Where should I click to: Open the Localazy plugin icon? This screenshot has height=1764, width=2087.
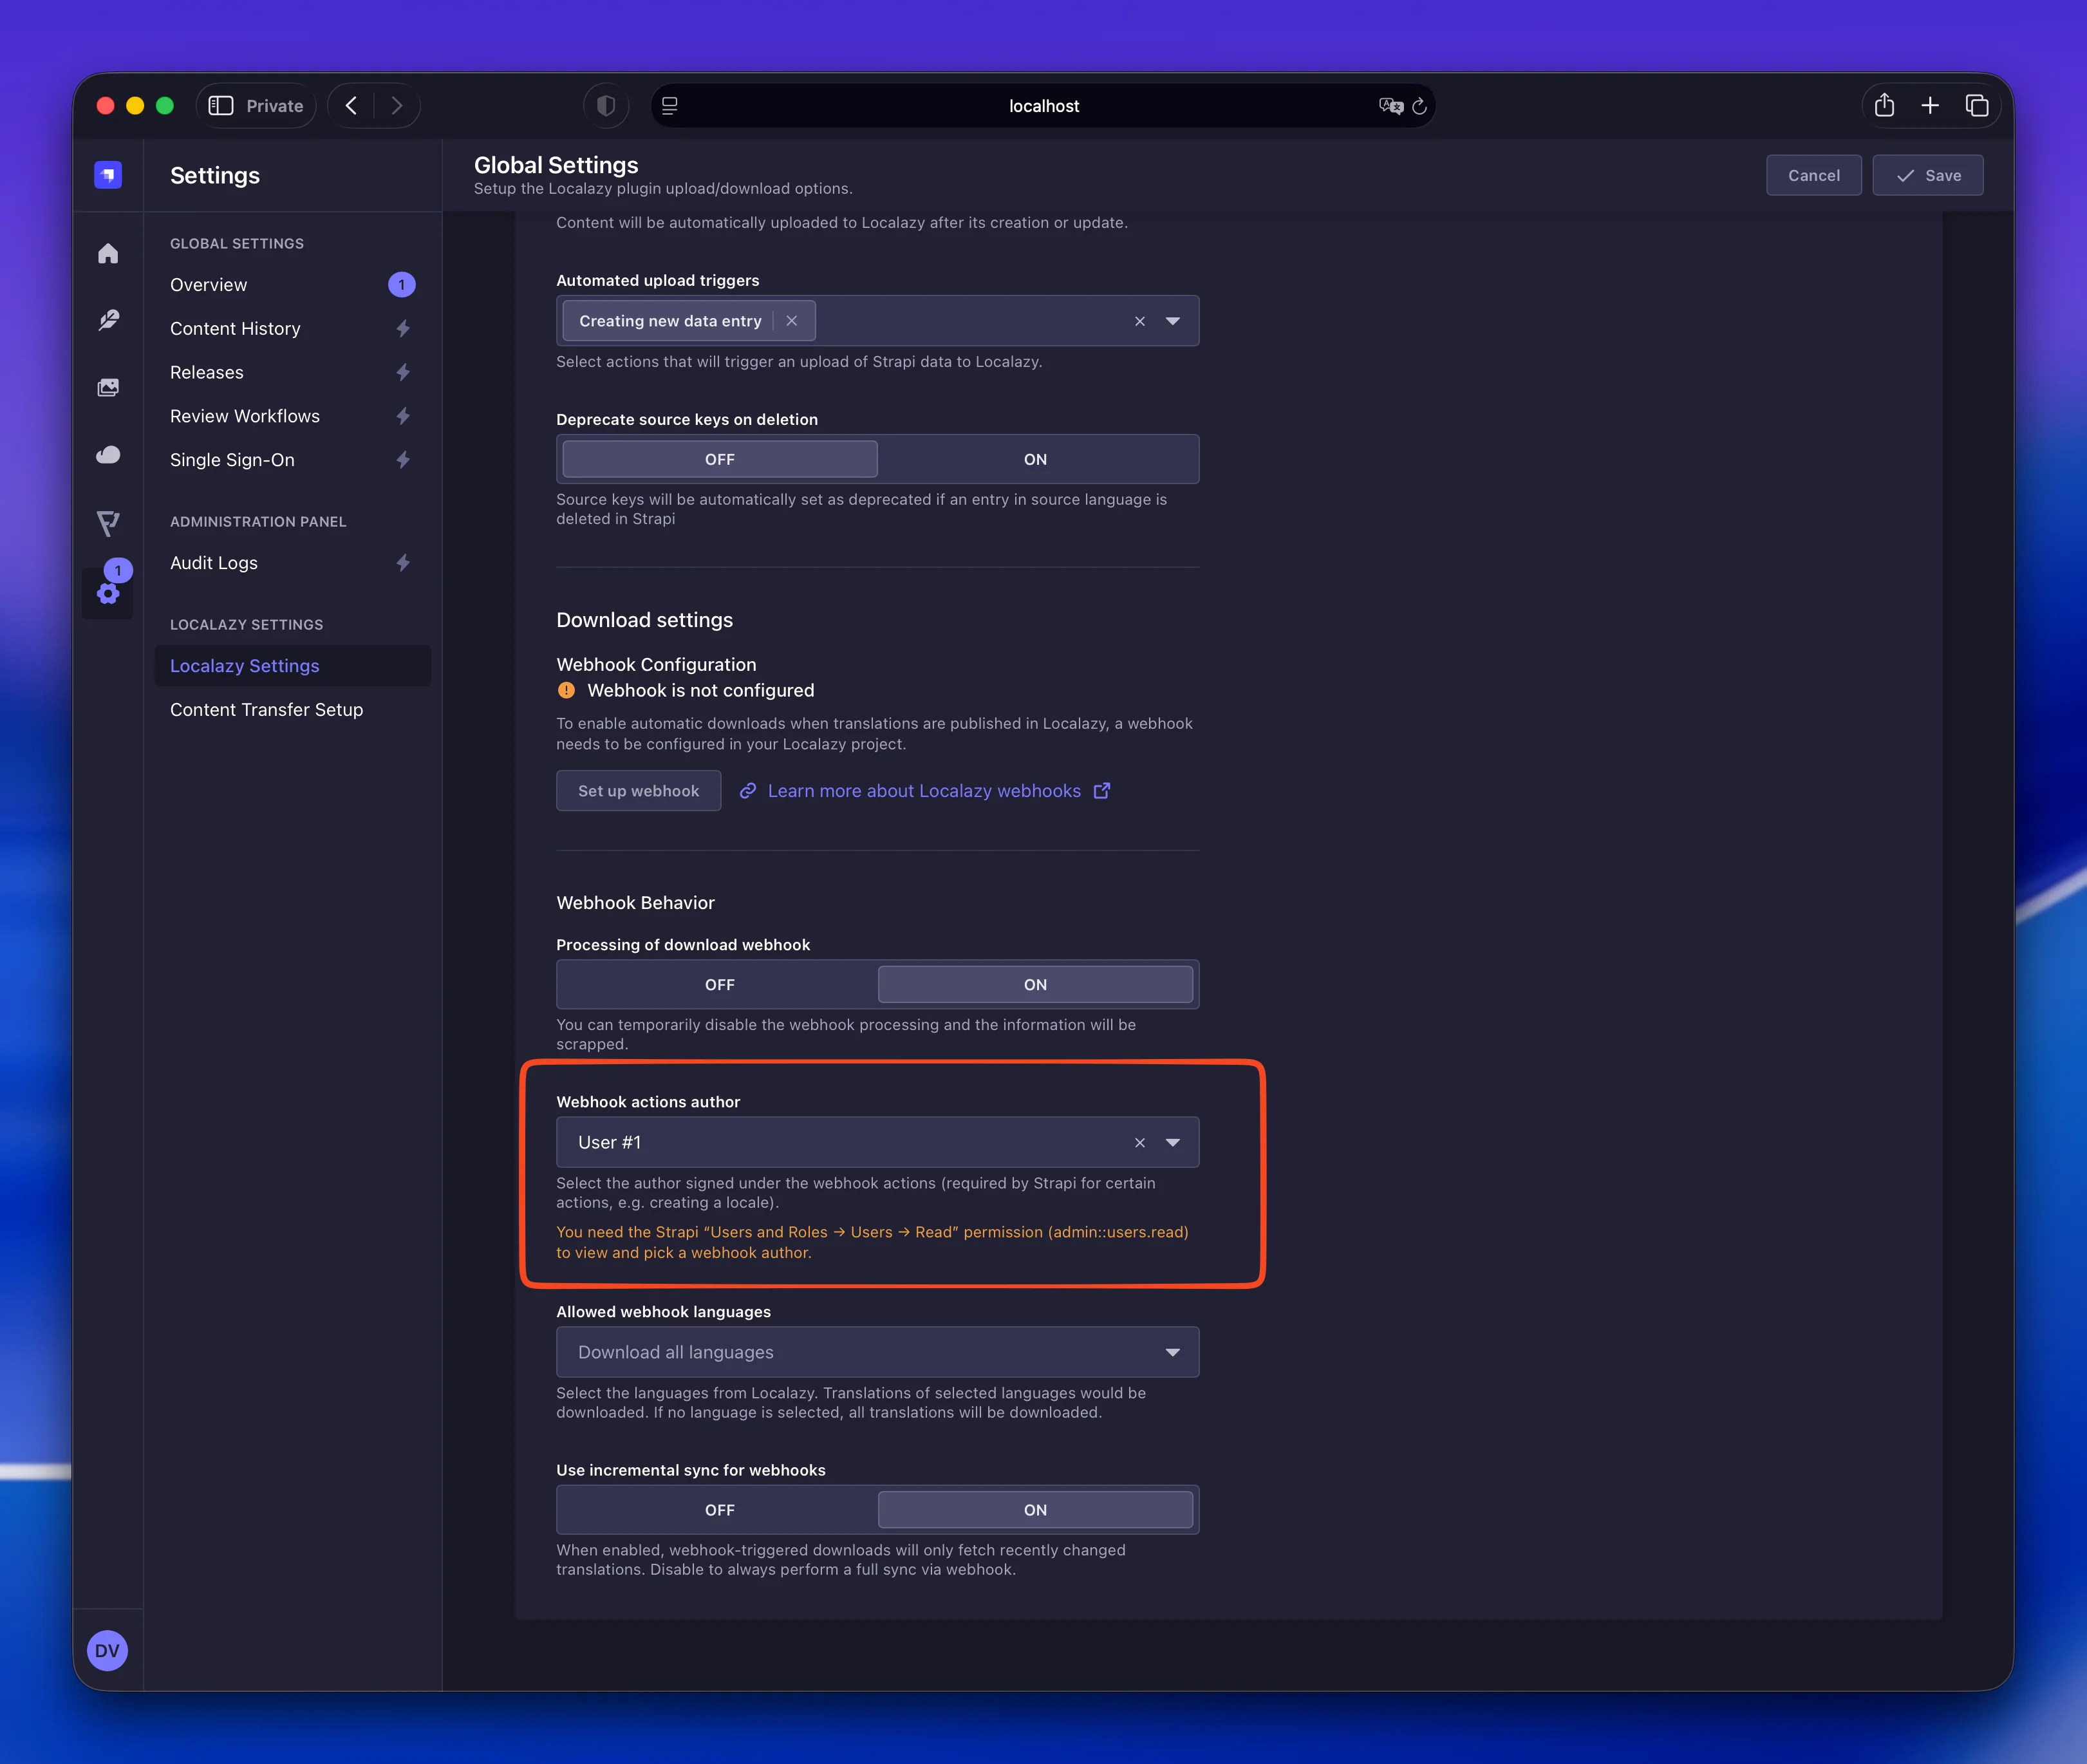[x=108, y=523]
